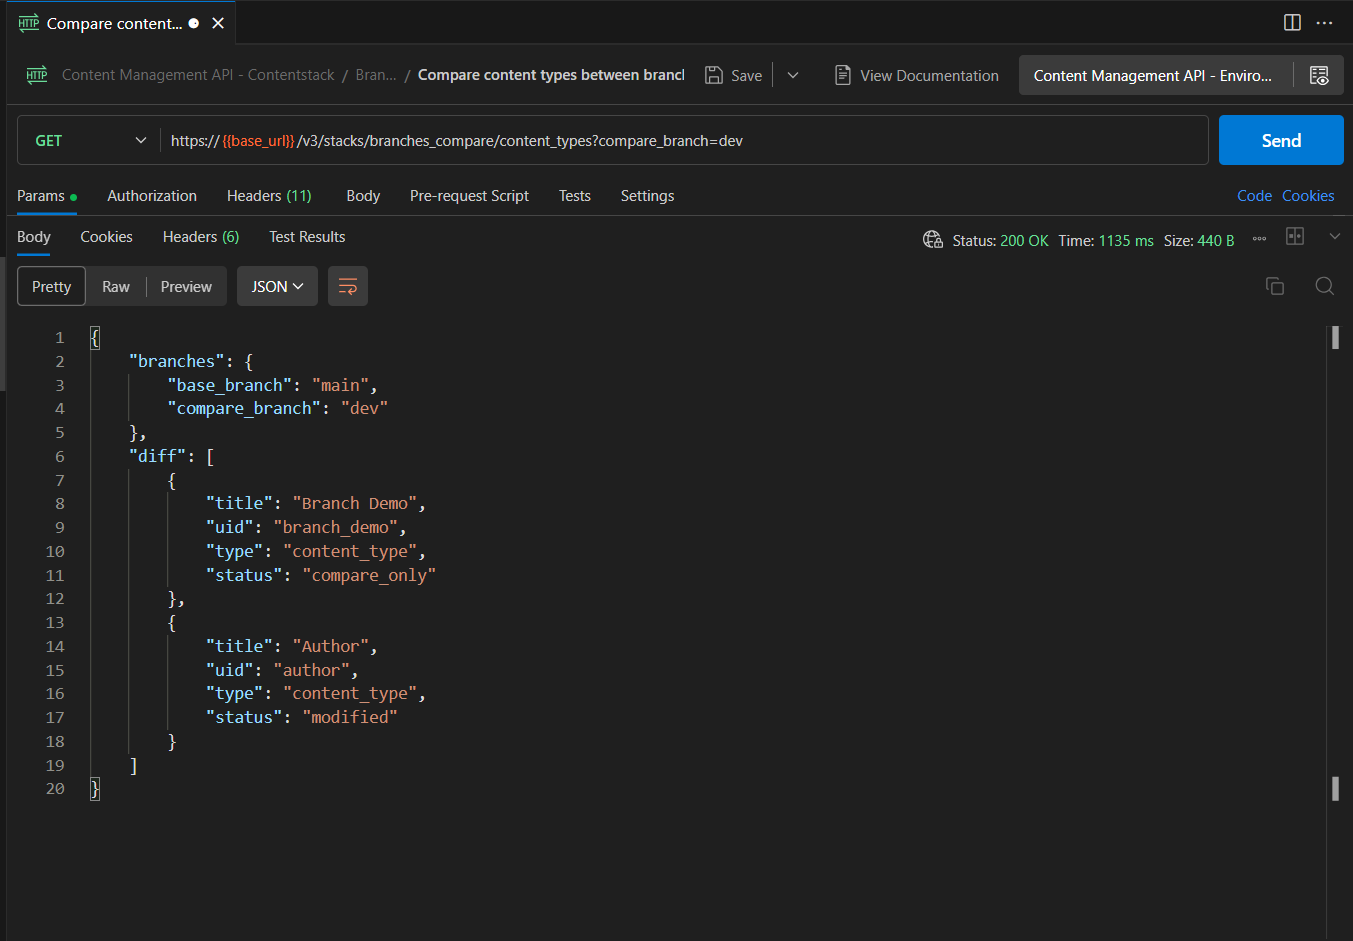1353x941 pixels.
Task: Open the request Headers (11) tab
Action: click(x=269, y=196)
